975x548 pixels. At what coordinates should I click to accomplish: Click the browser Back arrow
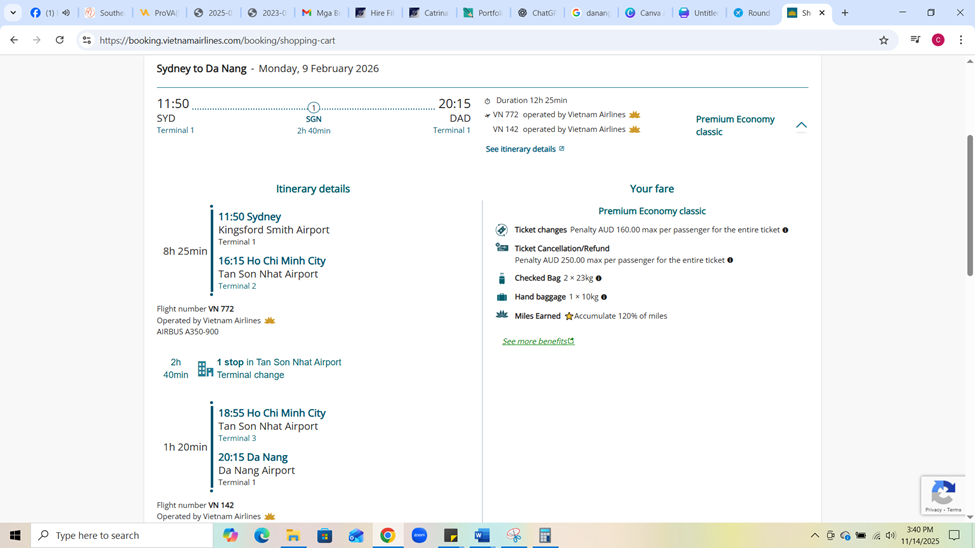coord(14,40)
